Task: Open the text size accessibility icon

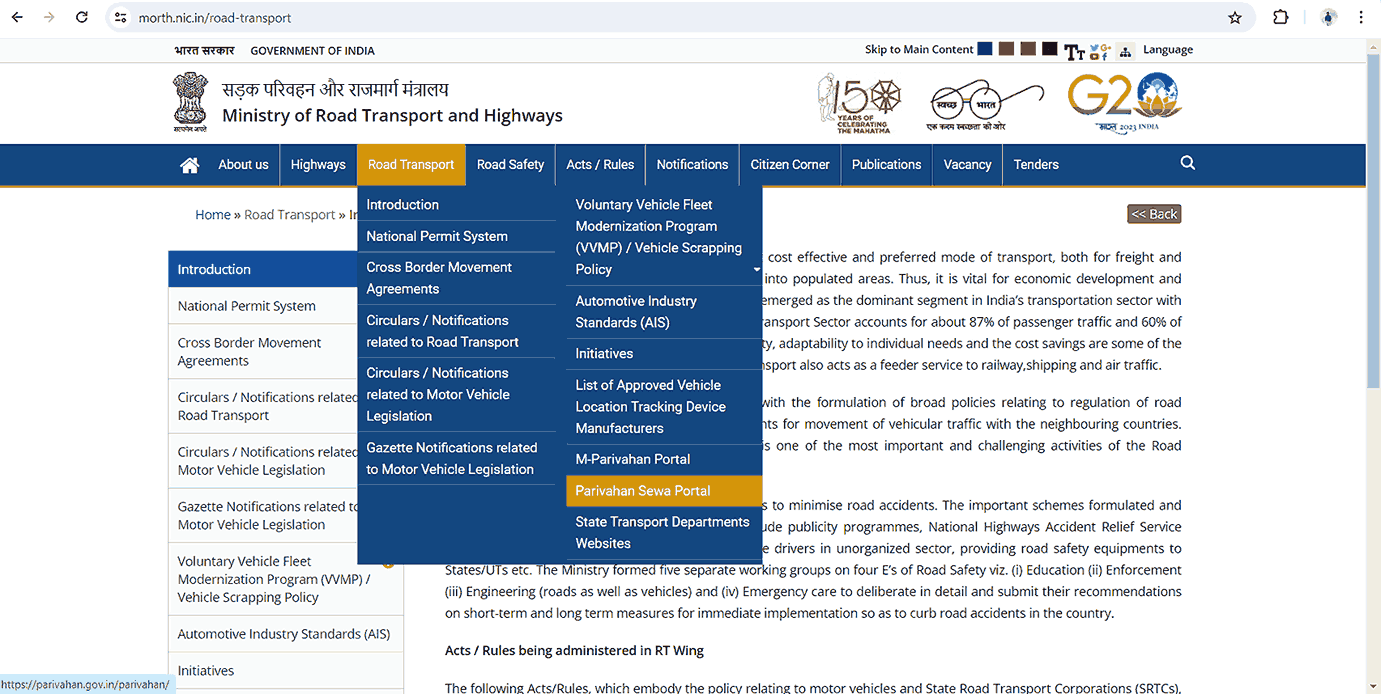Action: [x=1074, y=51]
